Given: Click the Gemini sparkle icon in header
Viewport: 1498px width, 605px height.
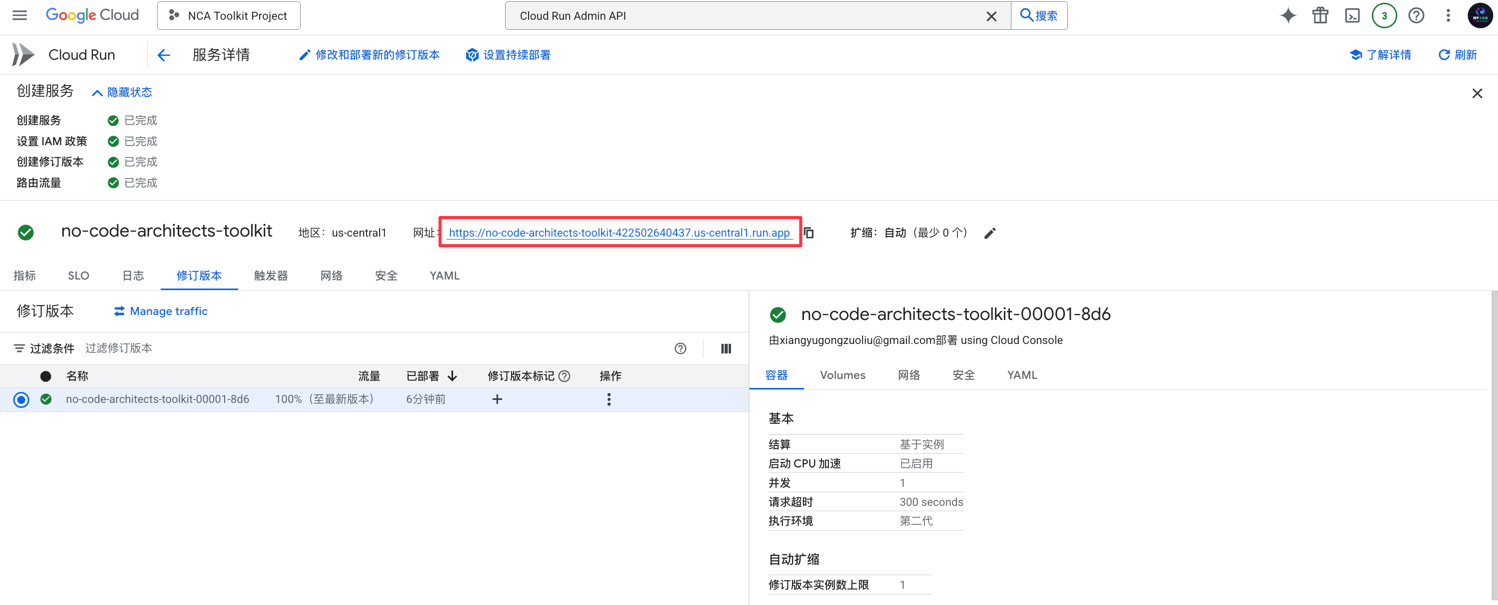Looking at the screenshot, I should tap(1288, 15).
